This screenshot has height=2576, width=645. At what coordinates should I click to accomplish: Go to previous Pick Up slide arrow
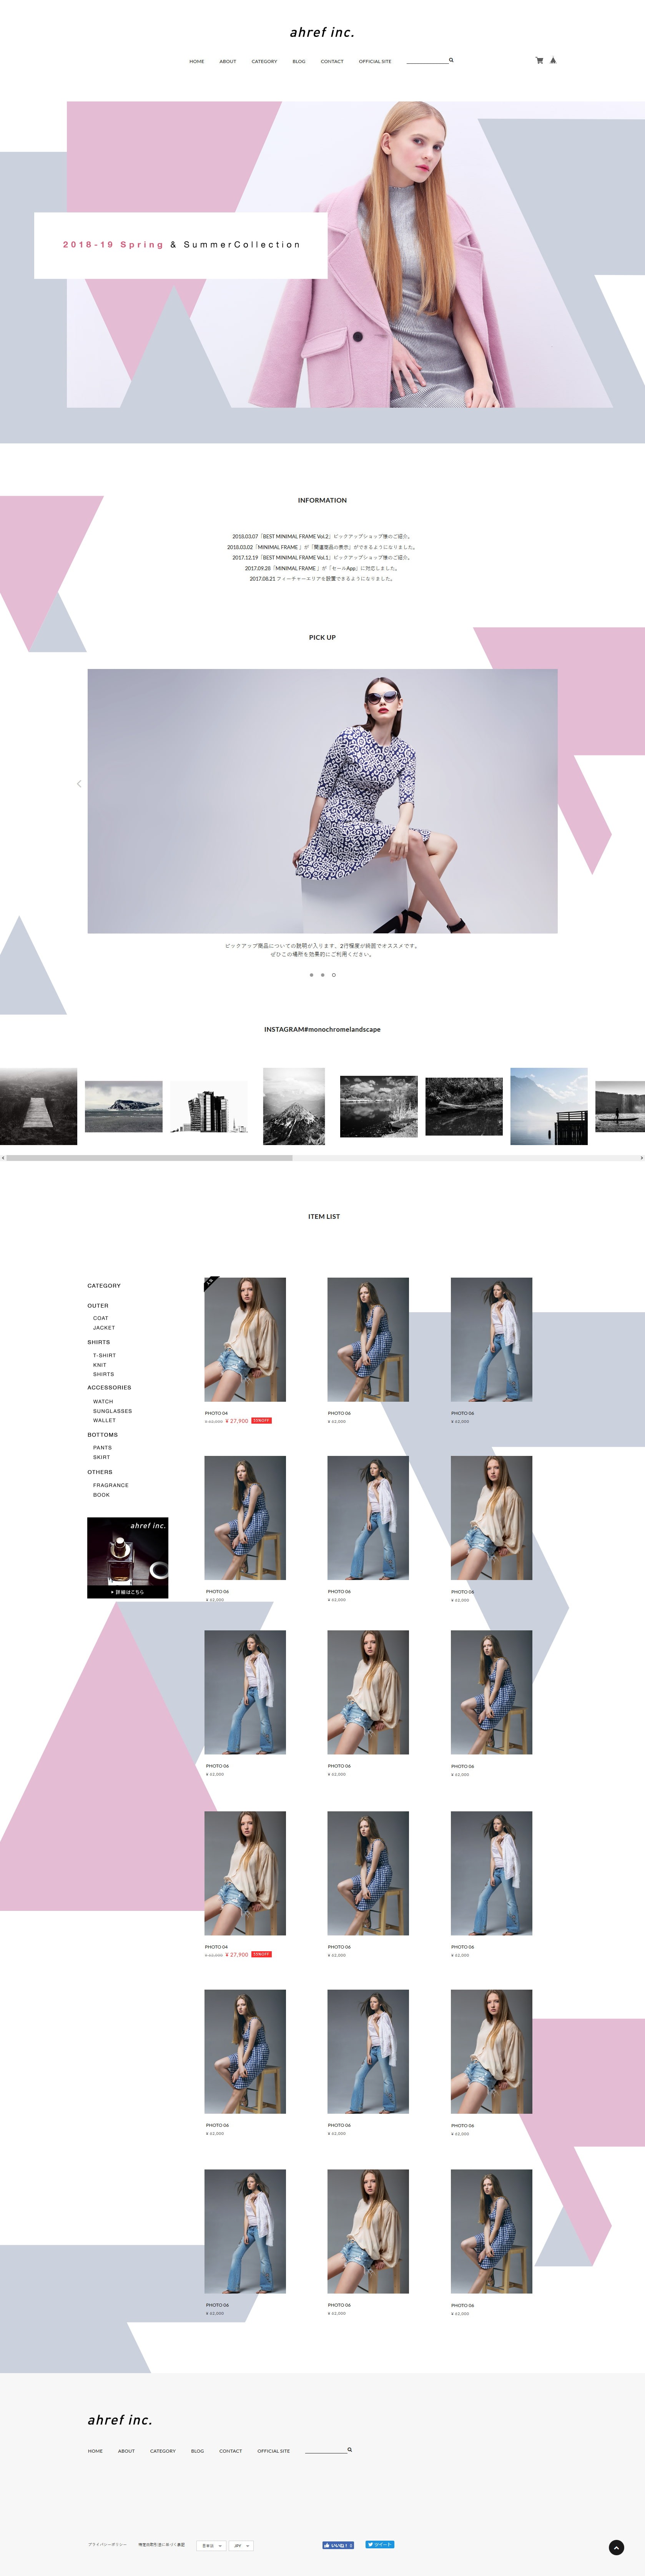(79, 784)
